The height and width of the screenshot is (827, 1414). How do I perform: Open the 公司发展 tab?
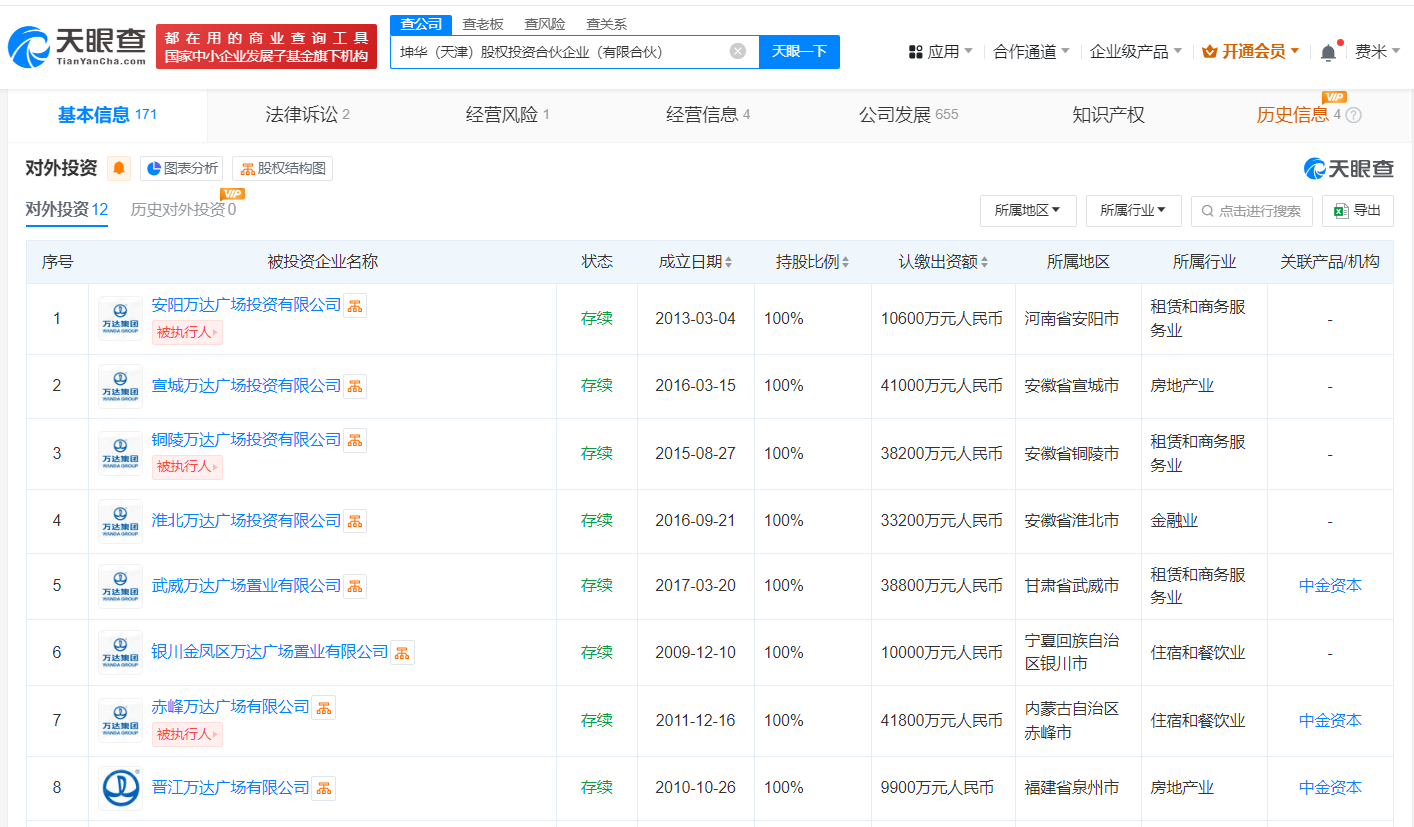[x=908, y=115]
